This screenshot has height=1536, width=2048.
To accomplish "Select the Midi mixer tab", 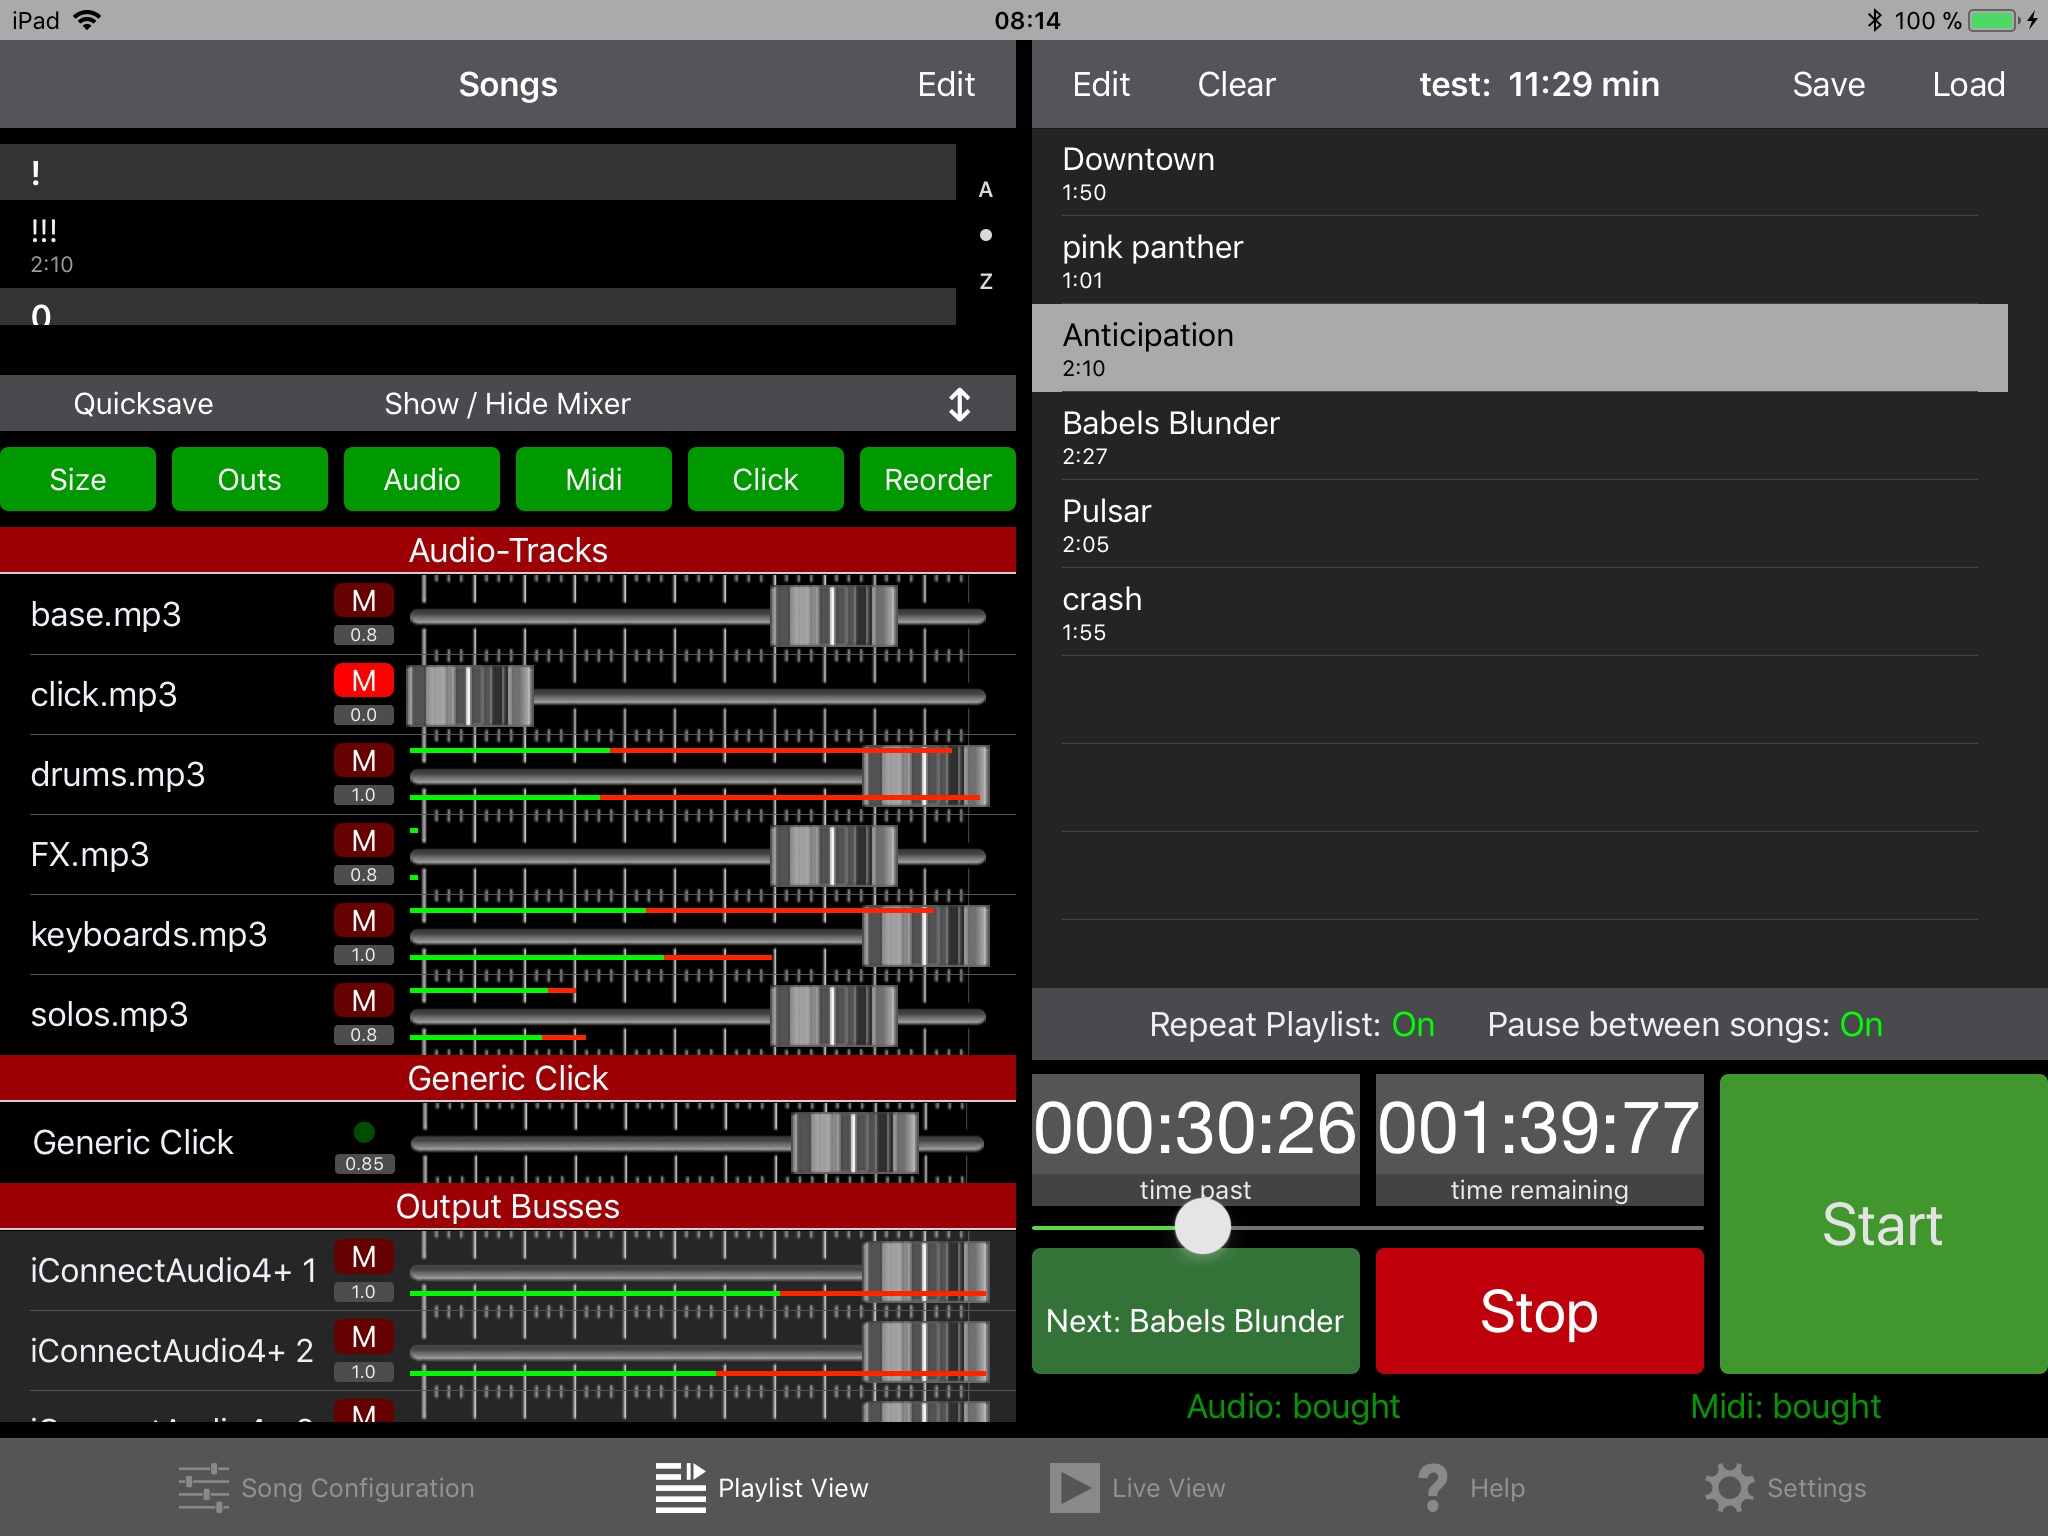I will 593,480.
